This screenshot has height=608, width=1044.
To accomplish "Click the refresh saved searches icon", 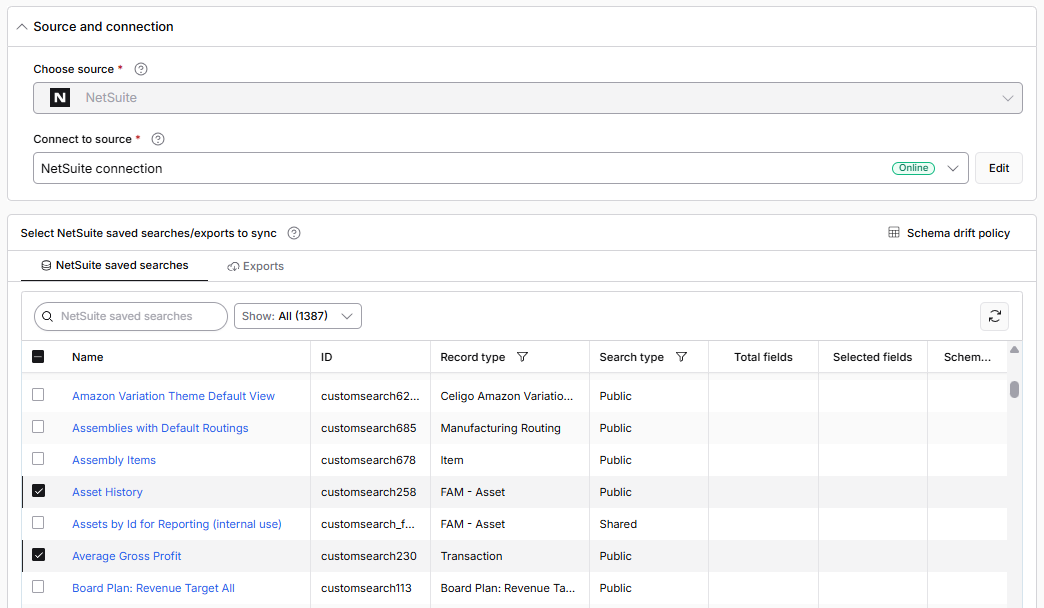I will click(994, 316).
